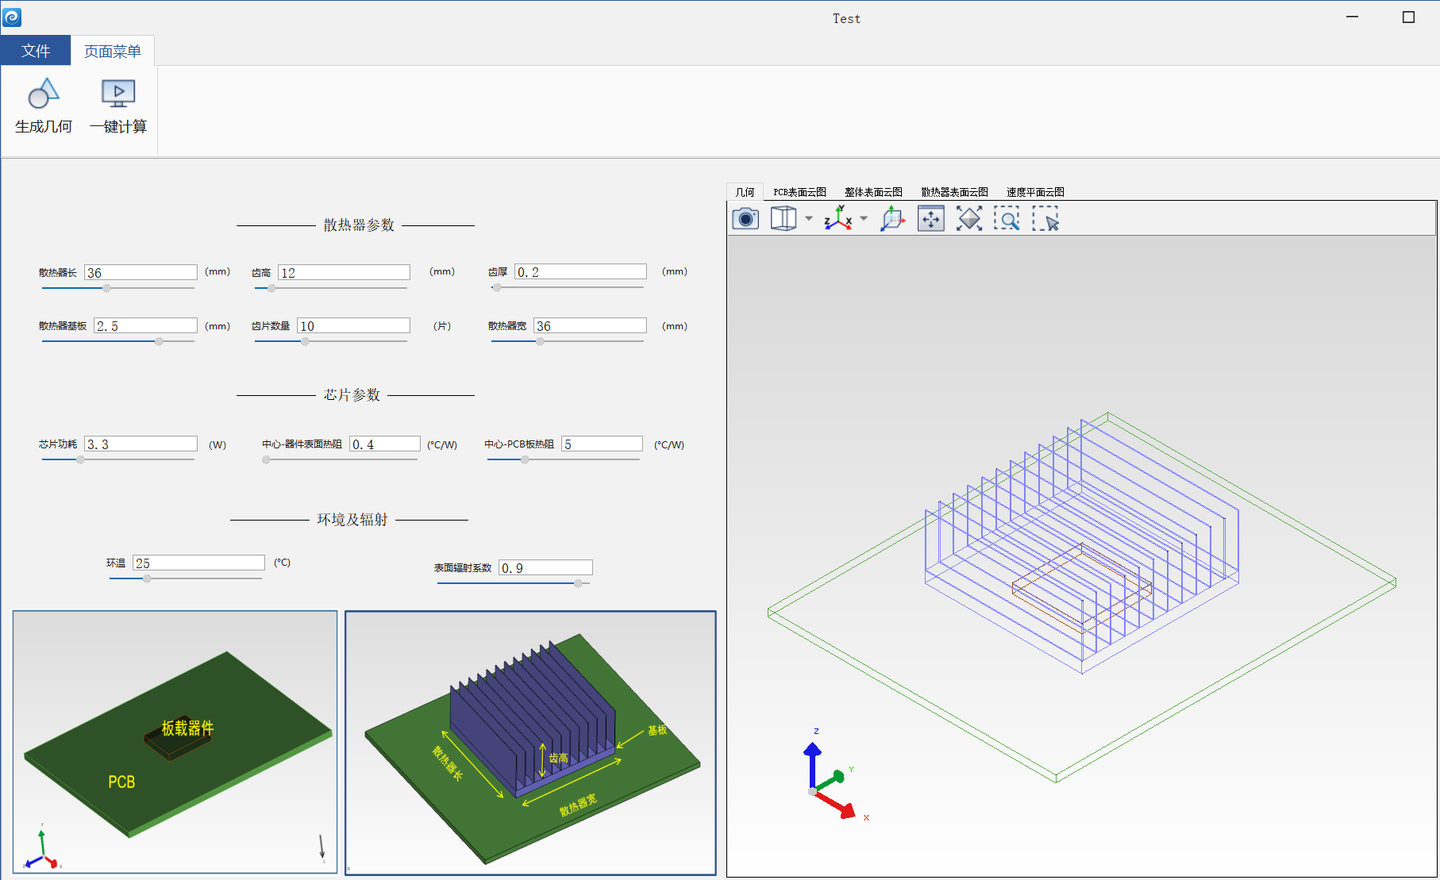
Task: Click the 一键计算 one-click compute icon
Action: pyautogui.click(x=118, y=95)
